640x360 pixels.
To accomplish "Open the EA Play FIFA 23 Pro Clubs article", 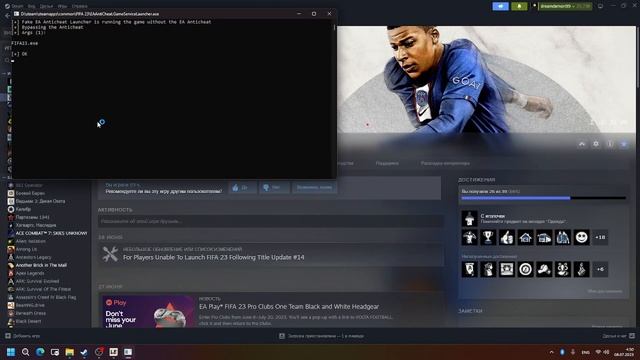I will tap(289, 307).
